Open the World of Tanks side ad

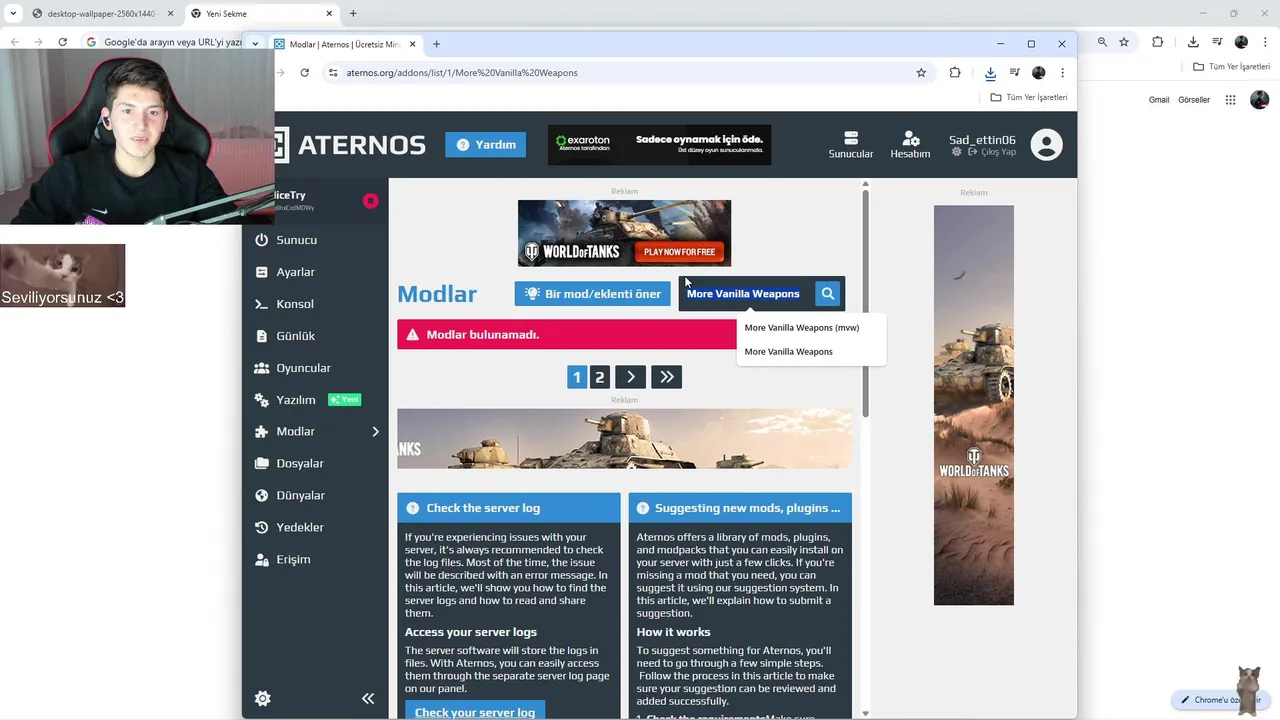pyautogui.click(x=973, y=405)
